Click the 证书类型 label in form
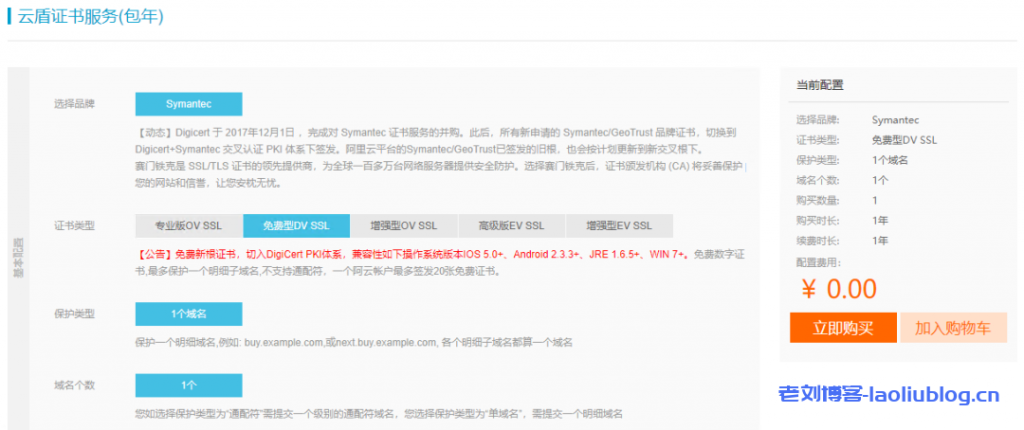Image resolution: width=1024 pixels, height=430 pixels. click(x=74, y=226)
